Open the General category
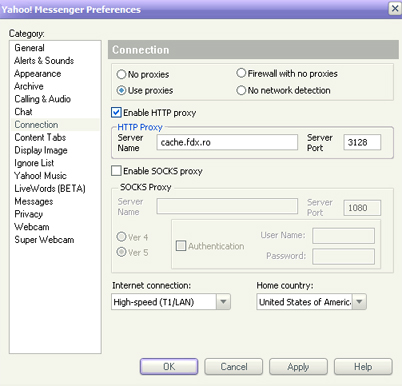The image size is (402, 386). pos(29,48)
